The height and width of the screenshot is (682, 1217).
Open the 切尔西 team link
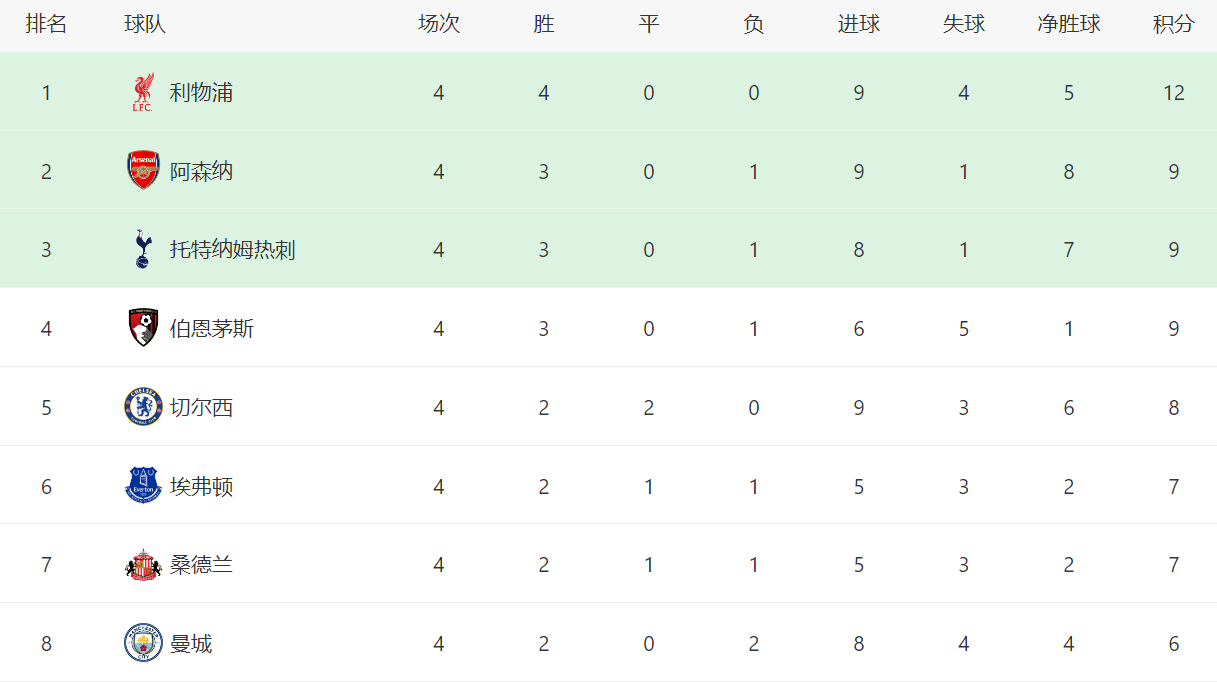201,407
